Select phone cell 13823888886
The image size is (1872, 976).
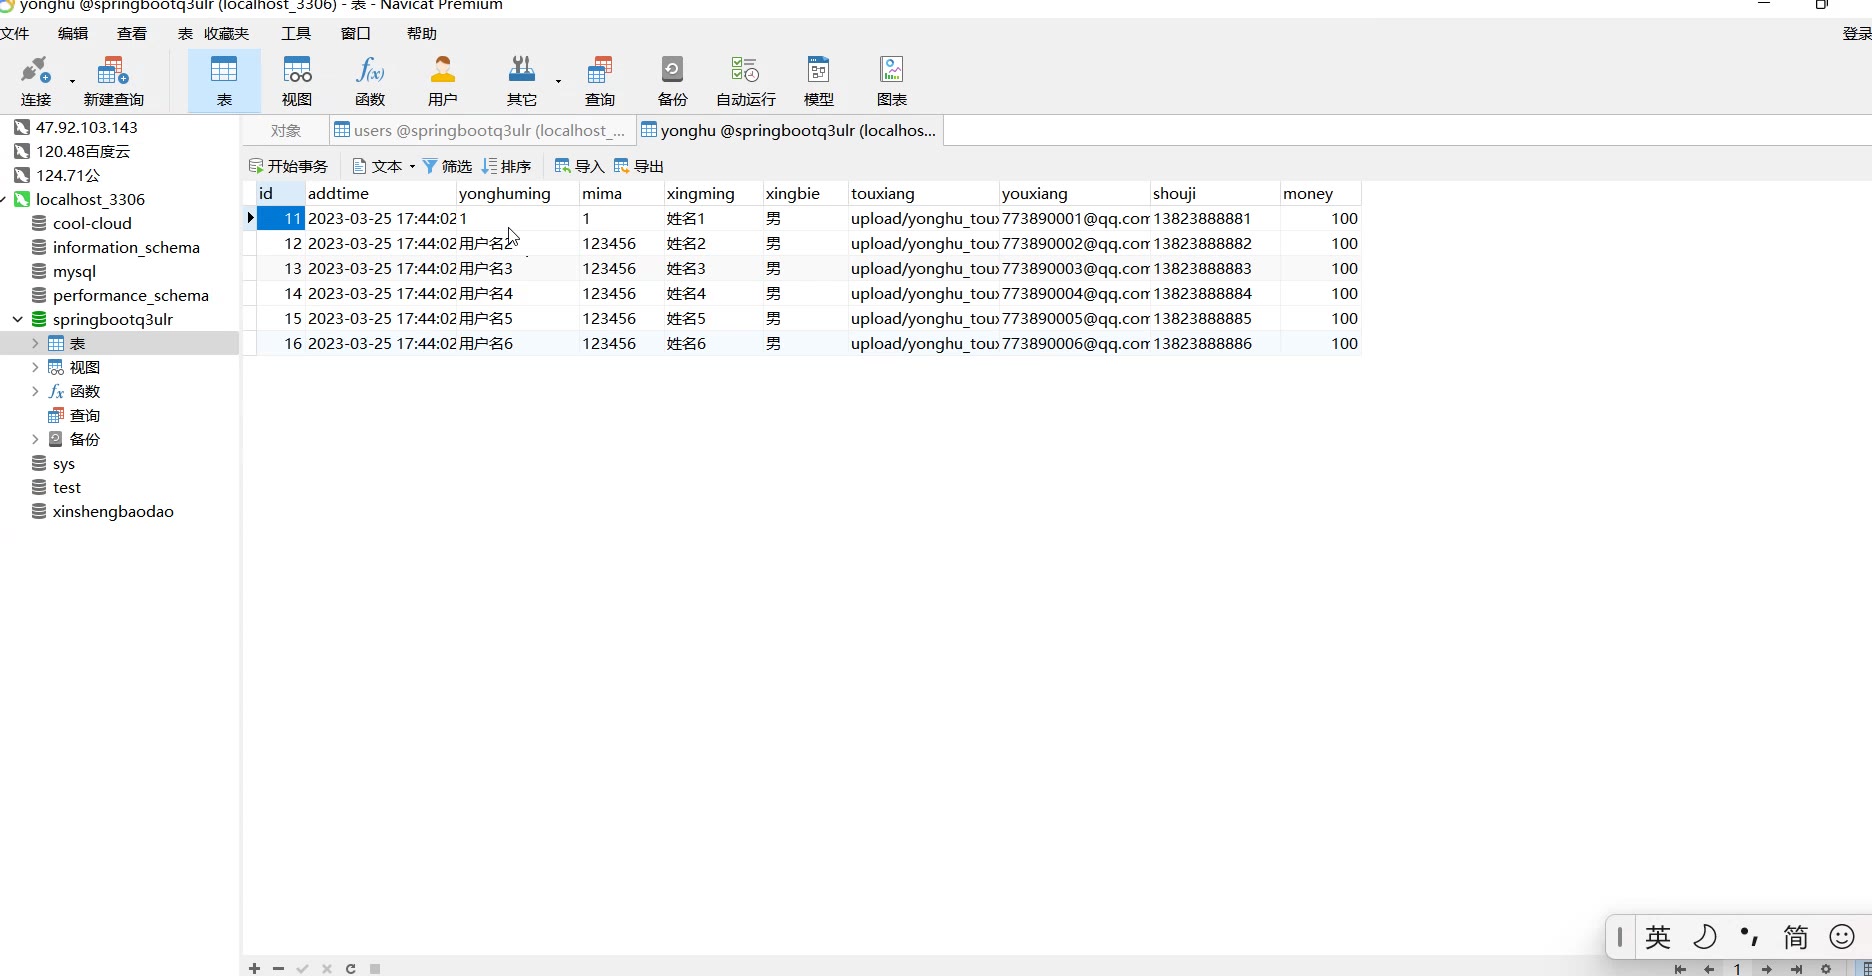1215,343
